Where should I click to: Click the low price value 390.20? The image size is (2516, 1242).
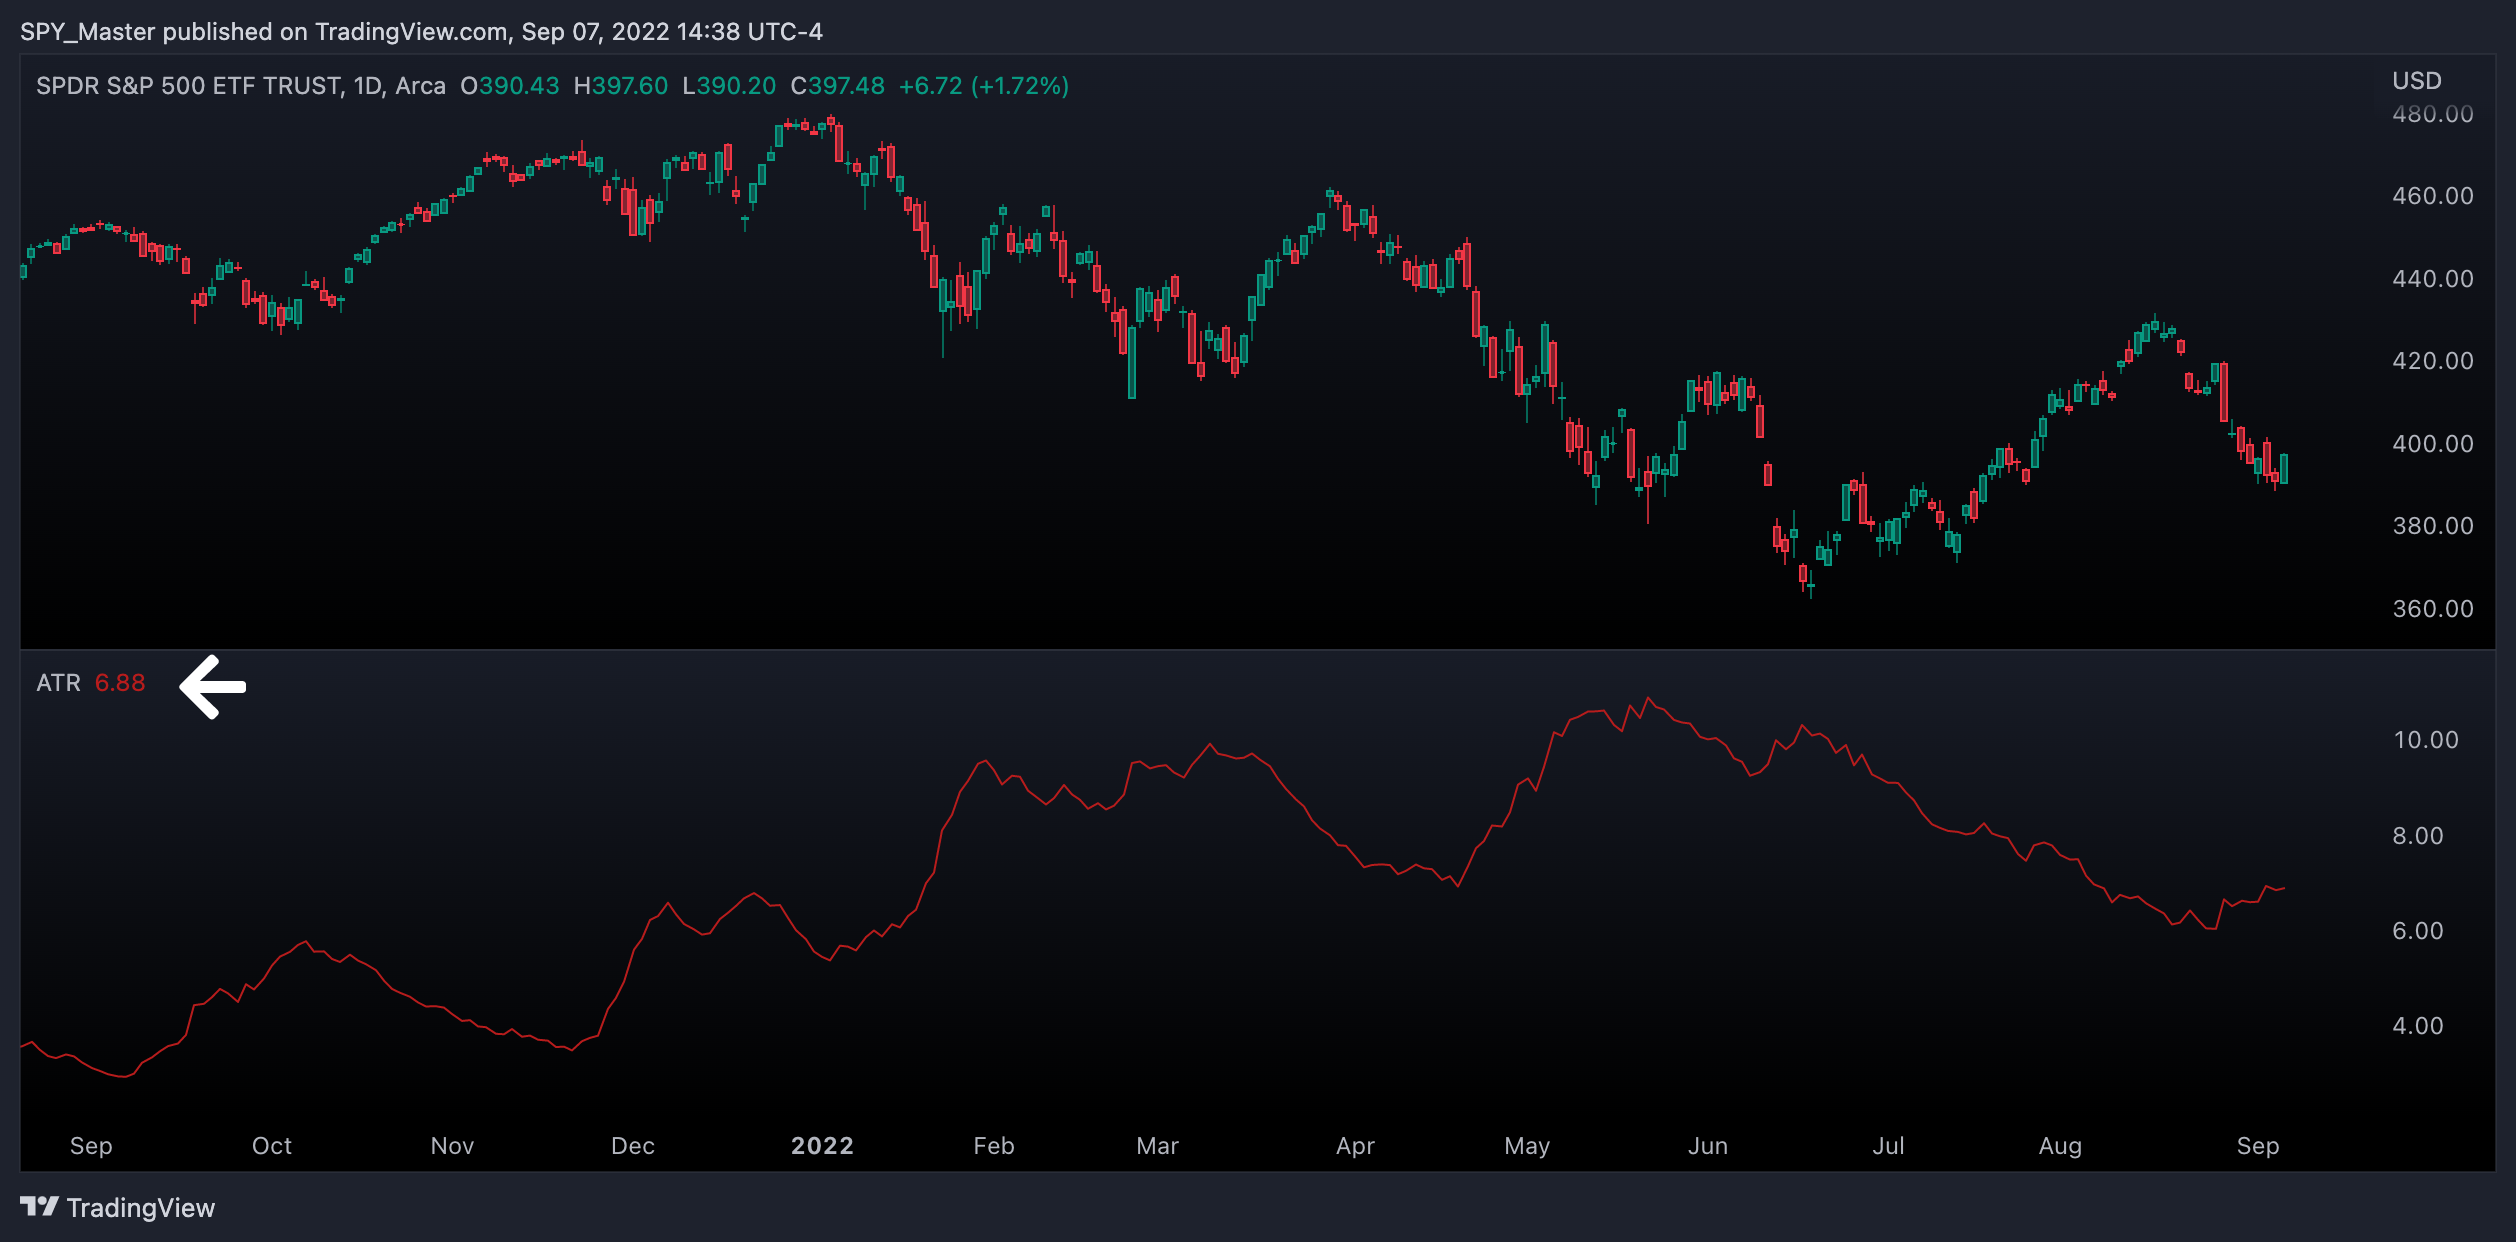pyautogui.click(x=736, y=86)
